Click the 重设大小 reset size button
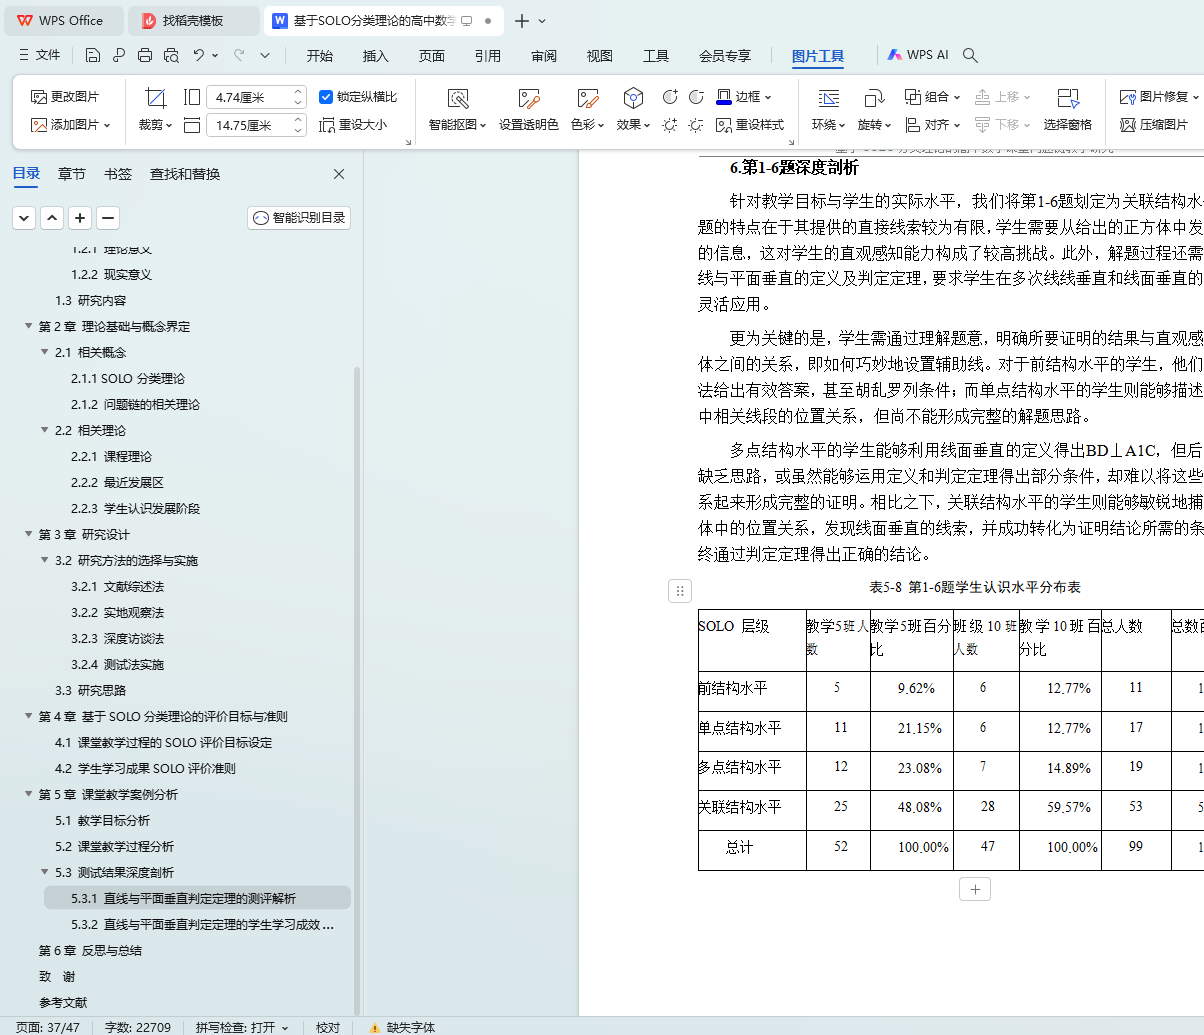Screen dimensions: 1204x1035 pos(353,125)
